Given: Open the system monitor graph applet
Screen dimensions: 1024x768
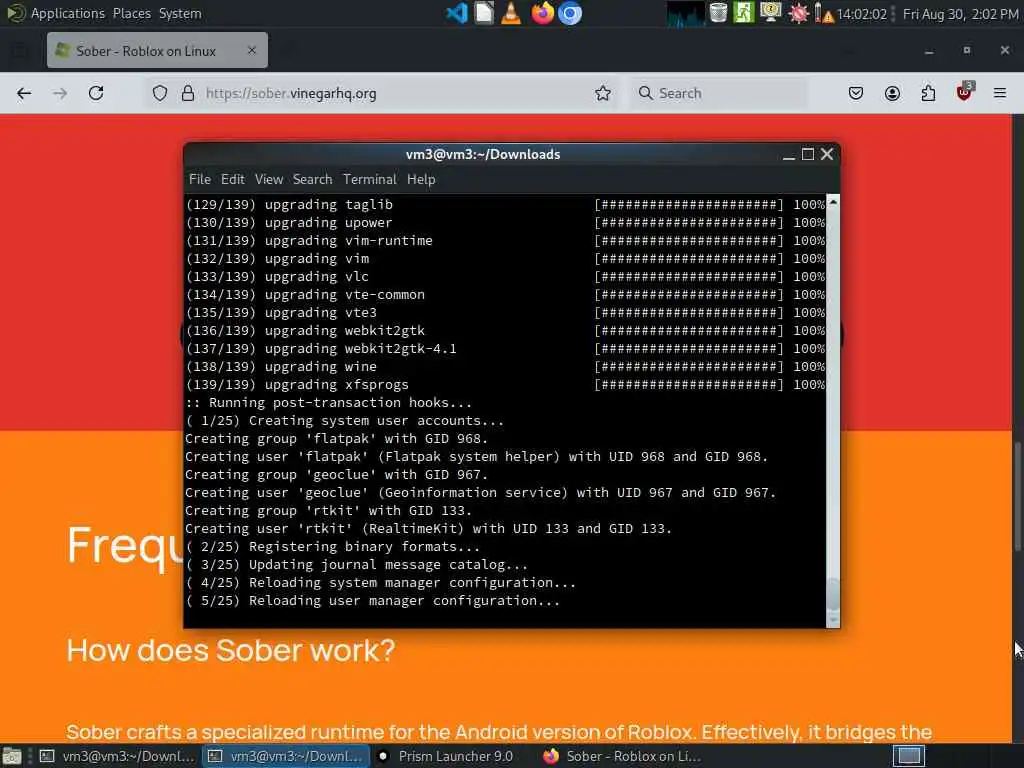Looking at the screenshot, I should (x=686, y=13).
